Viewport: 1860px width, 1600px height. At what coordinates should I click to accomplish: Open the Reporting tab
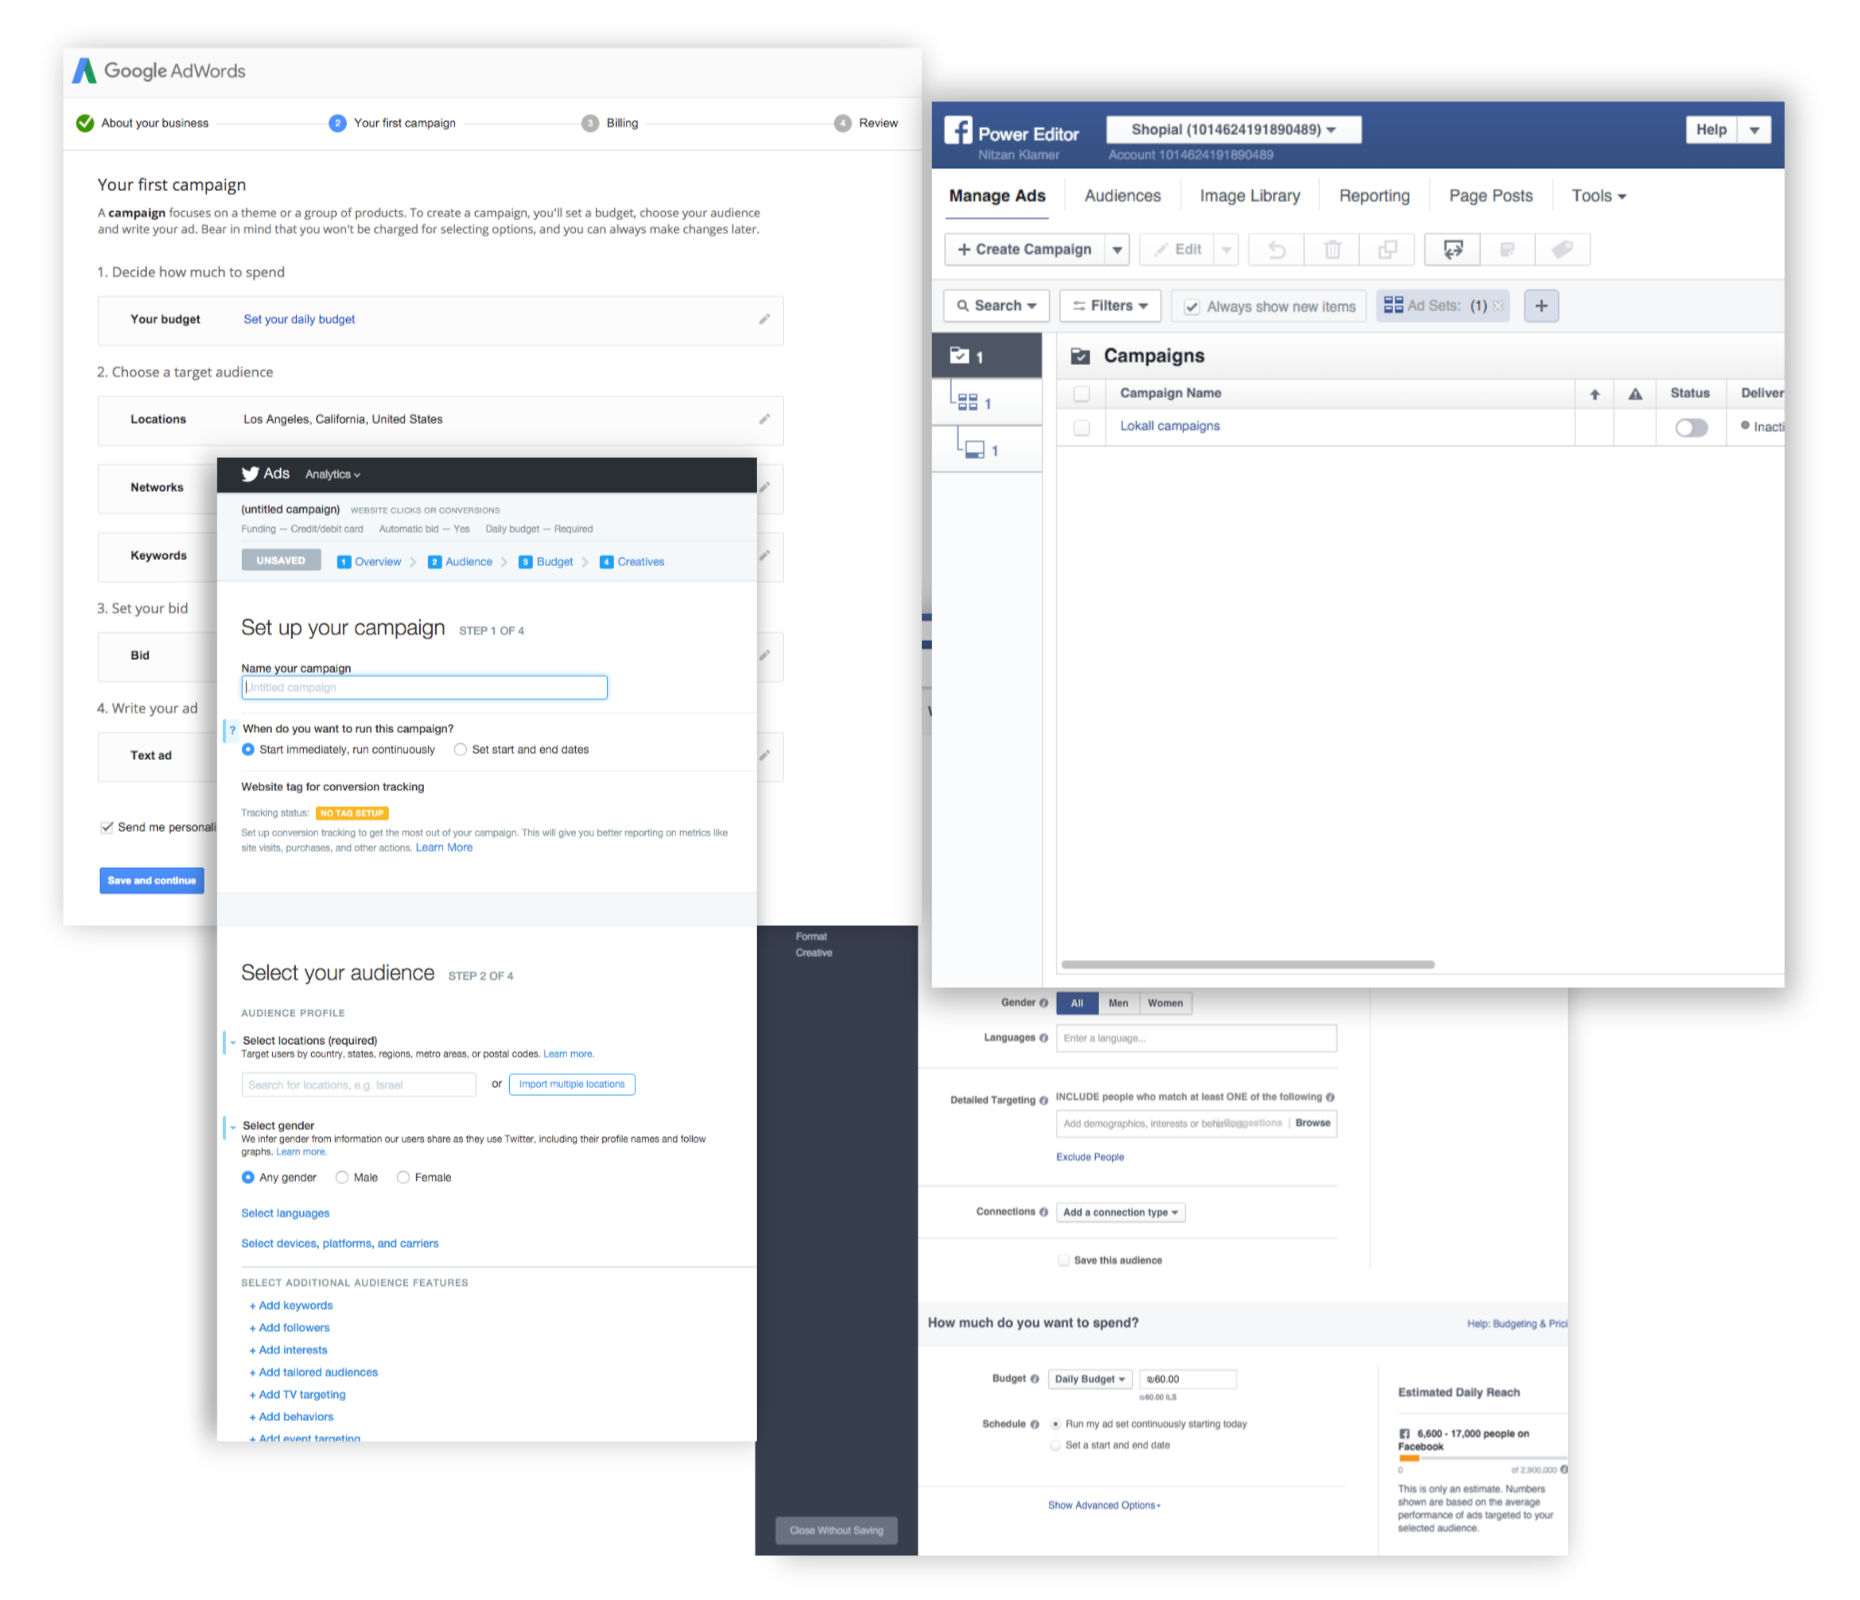click(1374, 196)
